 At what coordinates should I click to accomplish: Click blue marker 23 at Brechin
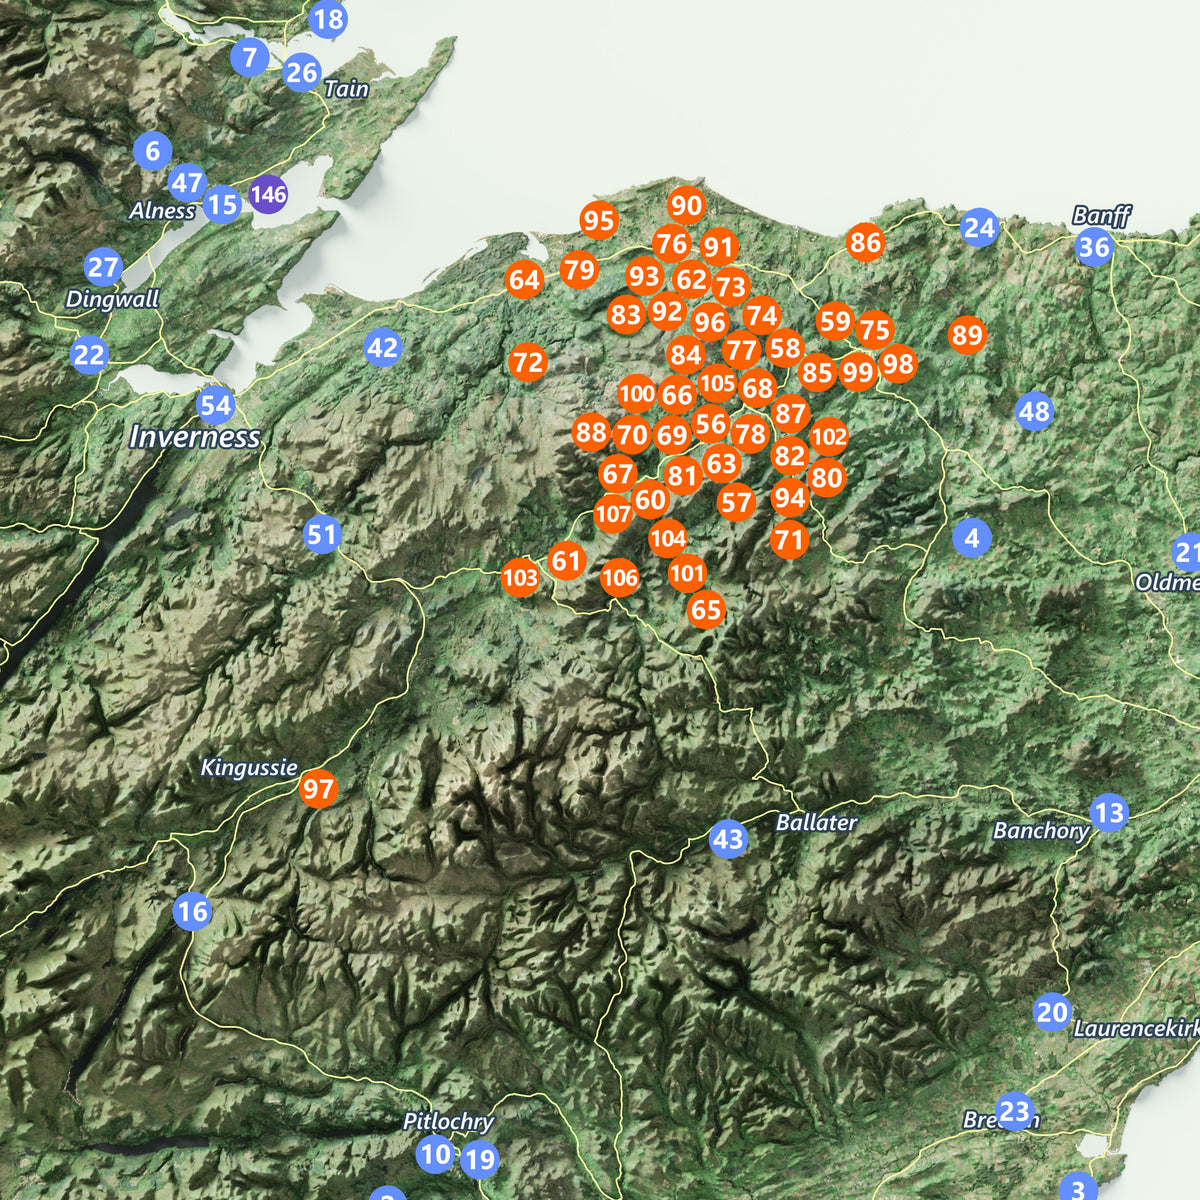tap(1014, 1111)
